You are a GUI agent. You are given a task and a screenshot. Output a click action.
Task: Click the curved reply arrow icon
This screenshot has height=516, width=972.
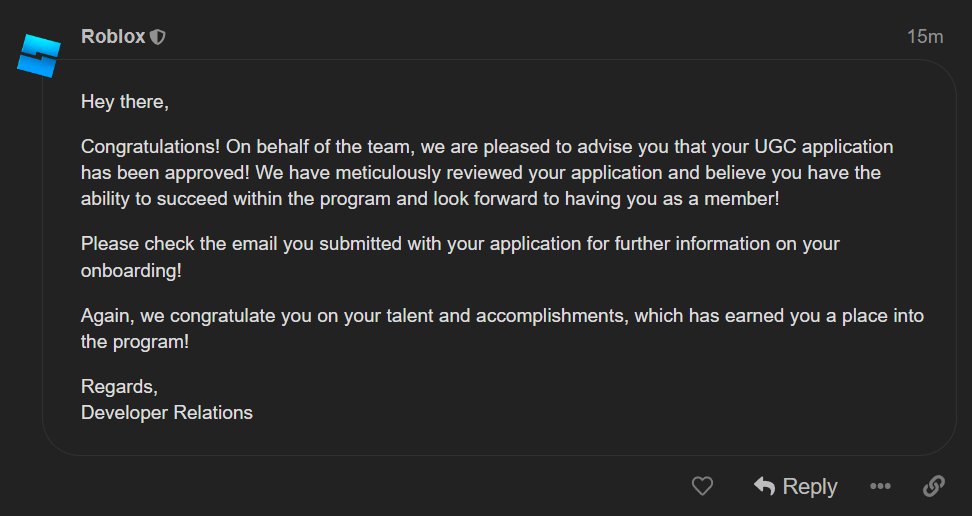tap(764, 486)
